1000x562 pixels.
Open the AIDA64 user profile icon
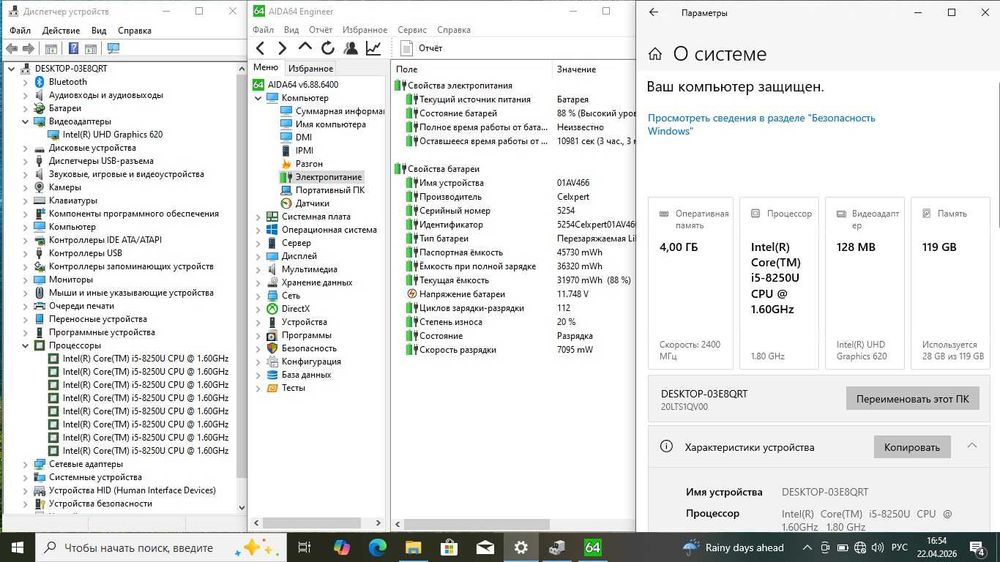click(x=350, y=48)
